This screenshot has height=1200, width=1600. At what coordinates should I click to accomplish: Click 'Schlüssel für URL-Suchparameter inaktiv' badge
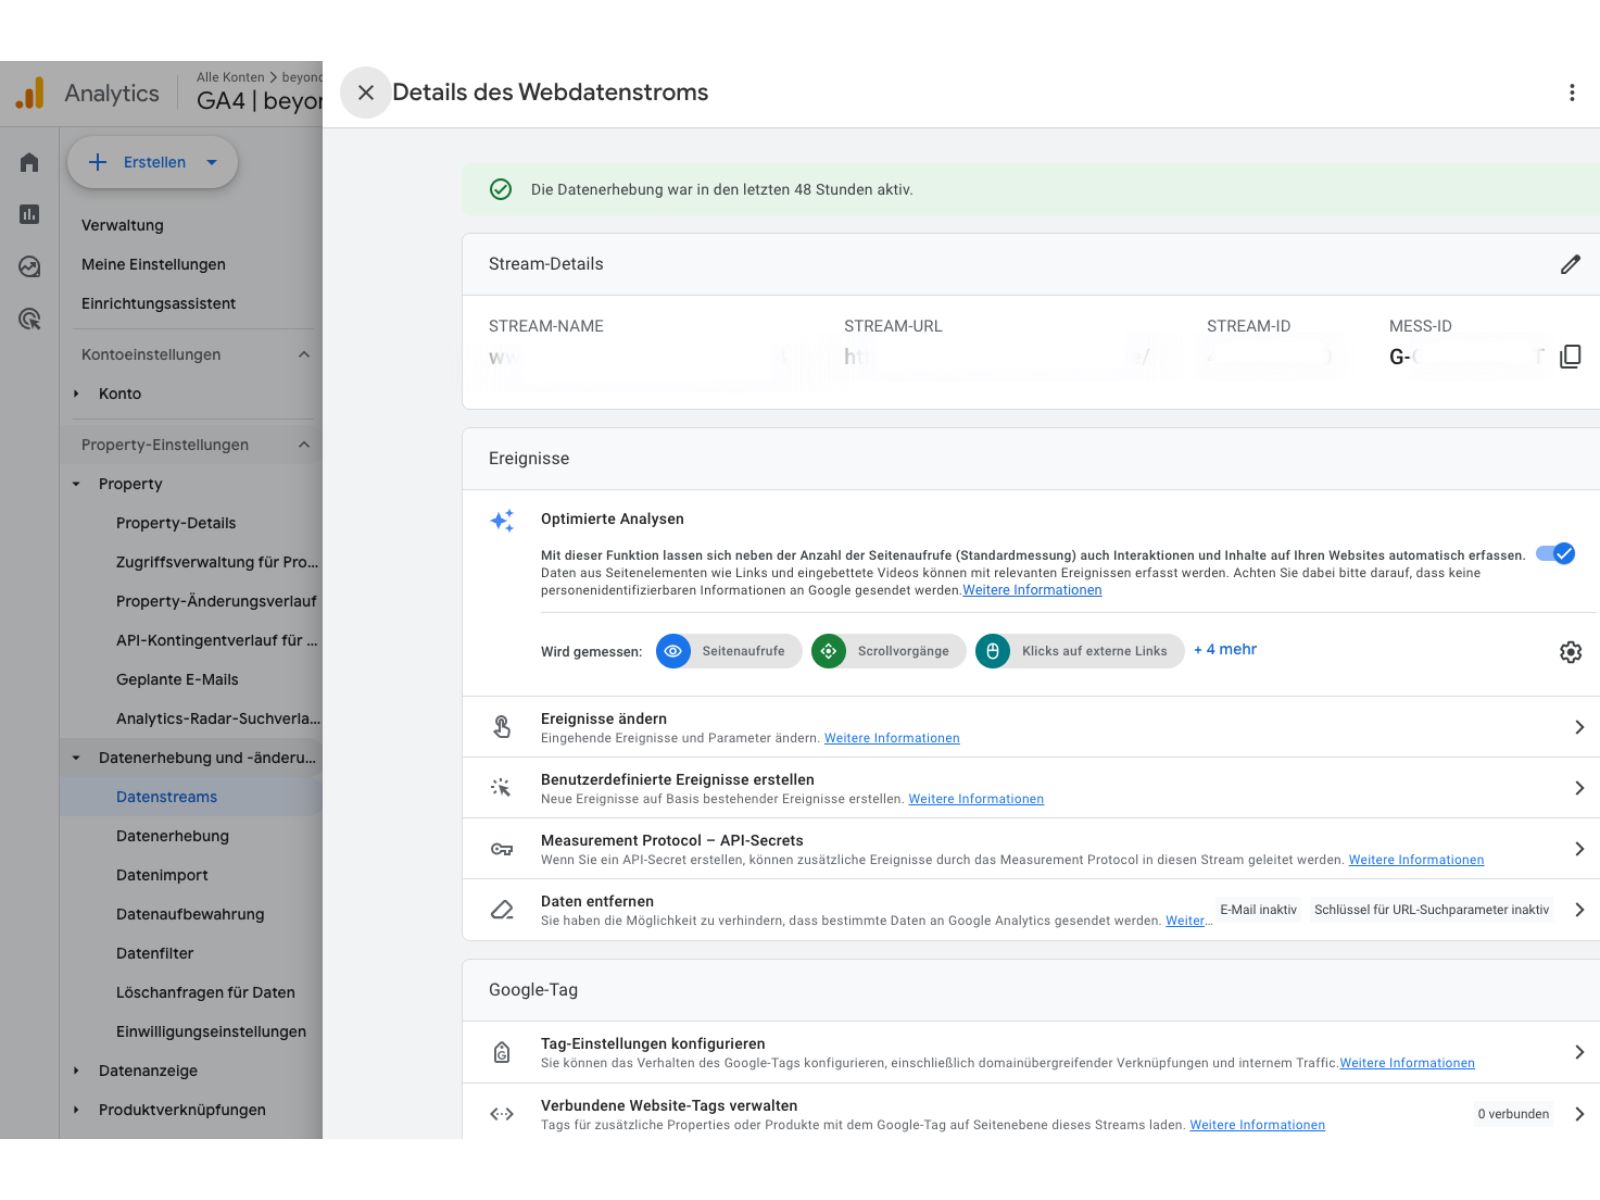1431,910
